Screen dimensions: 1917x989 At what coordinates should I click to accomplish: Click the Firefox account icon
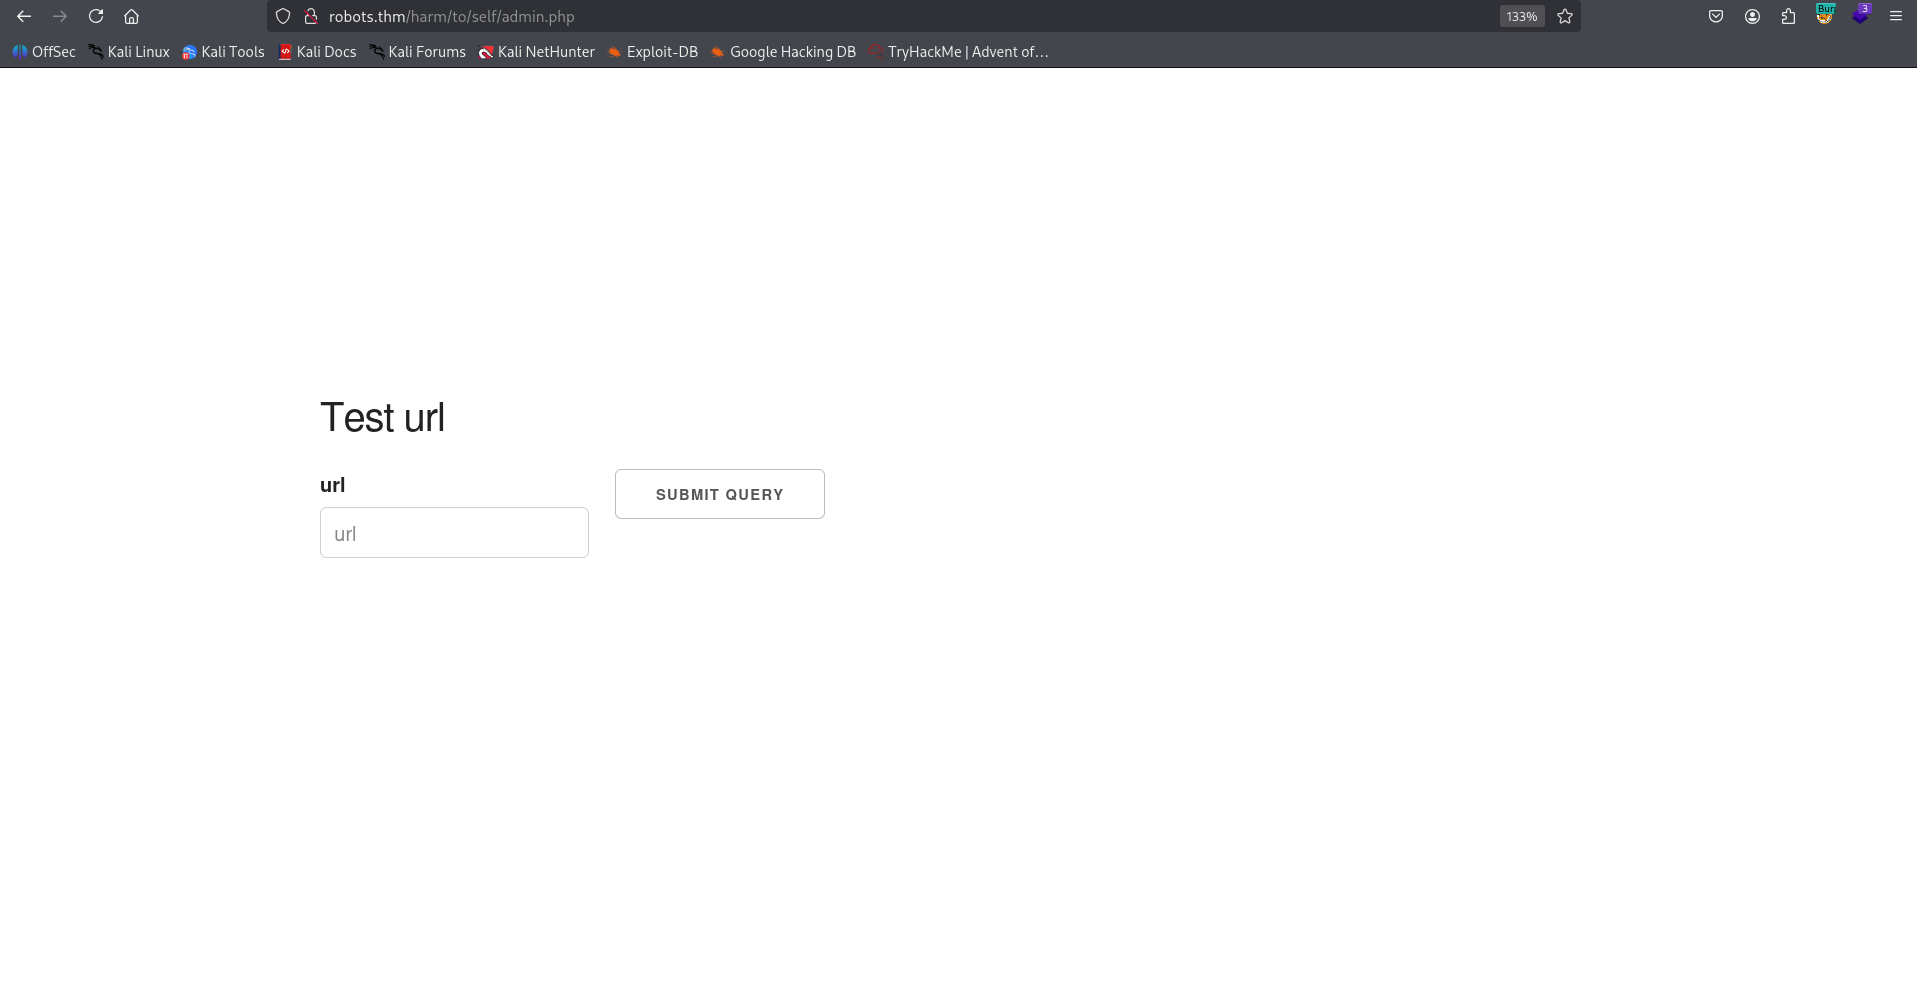click(1752, 16)
